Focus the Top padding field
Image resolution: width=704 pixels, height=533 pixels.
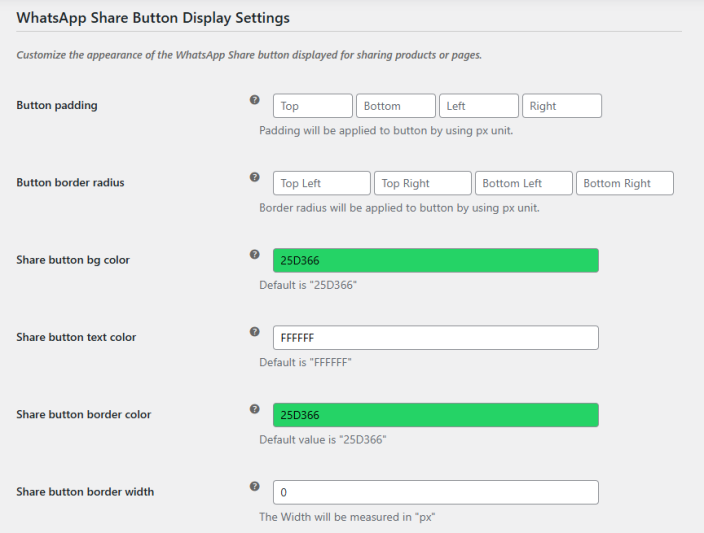[x=312, y=106]
